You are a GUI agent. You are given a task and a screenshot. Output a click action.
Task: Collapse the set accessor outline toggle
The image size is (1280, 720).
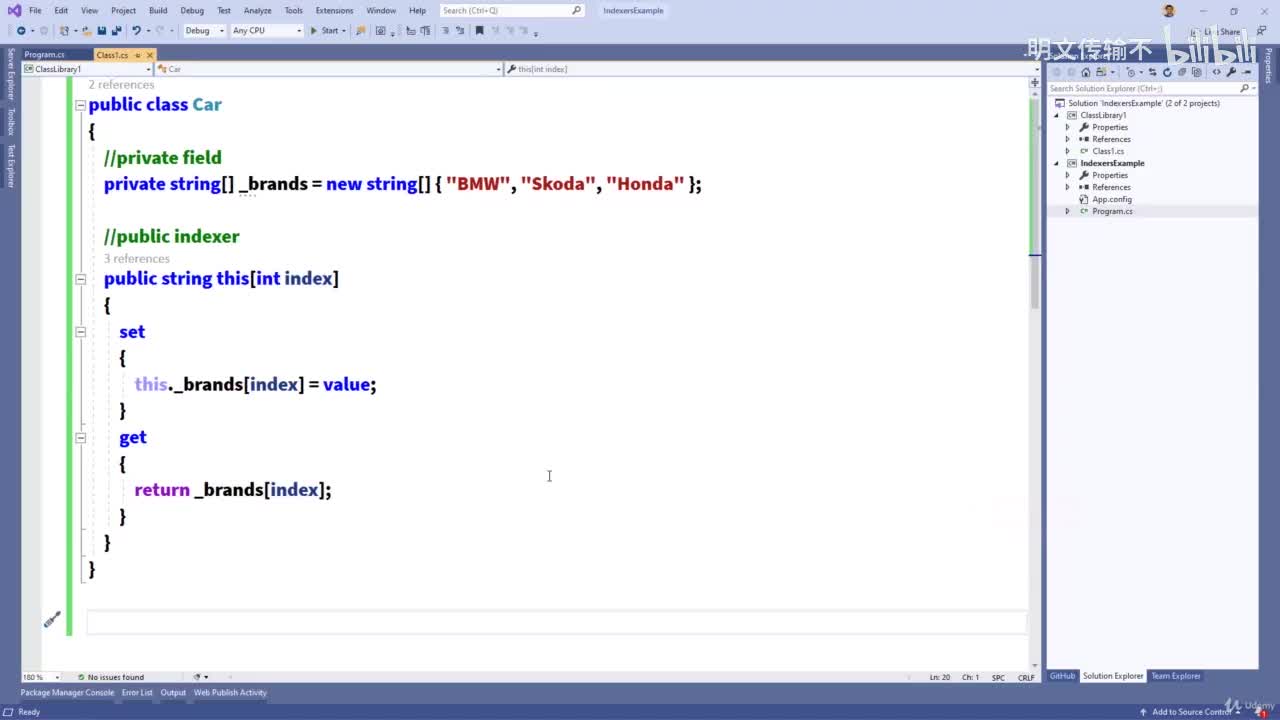pyautogui.click(x=81, y=332)
